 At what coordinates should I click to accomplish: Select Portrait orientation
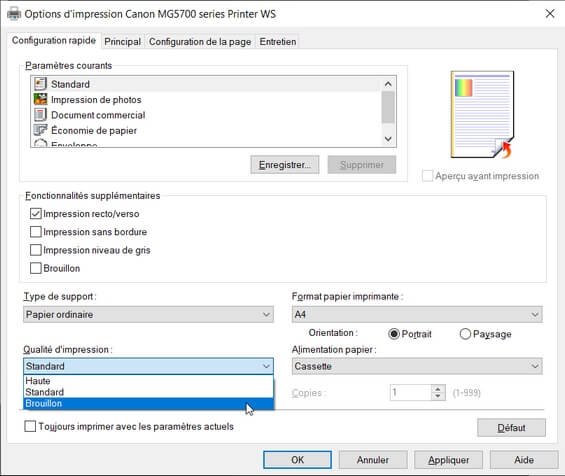(394, 334)
